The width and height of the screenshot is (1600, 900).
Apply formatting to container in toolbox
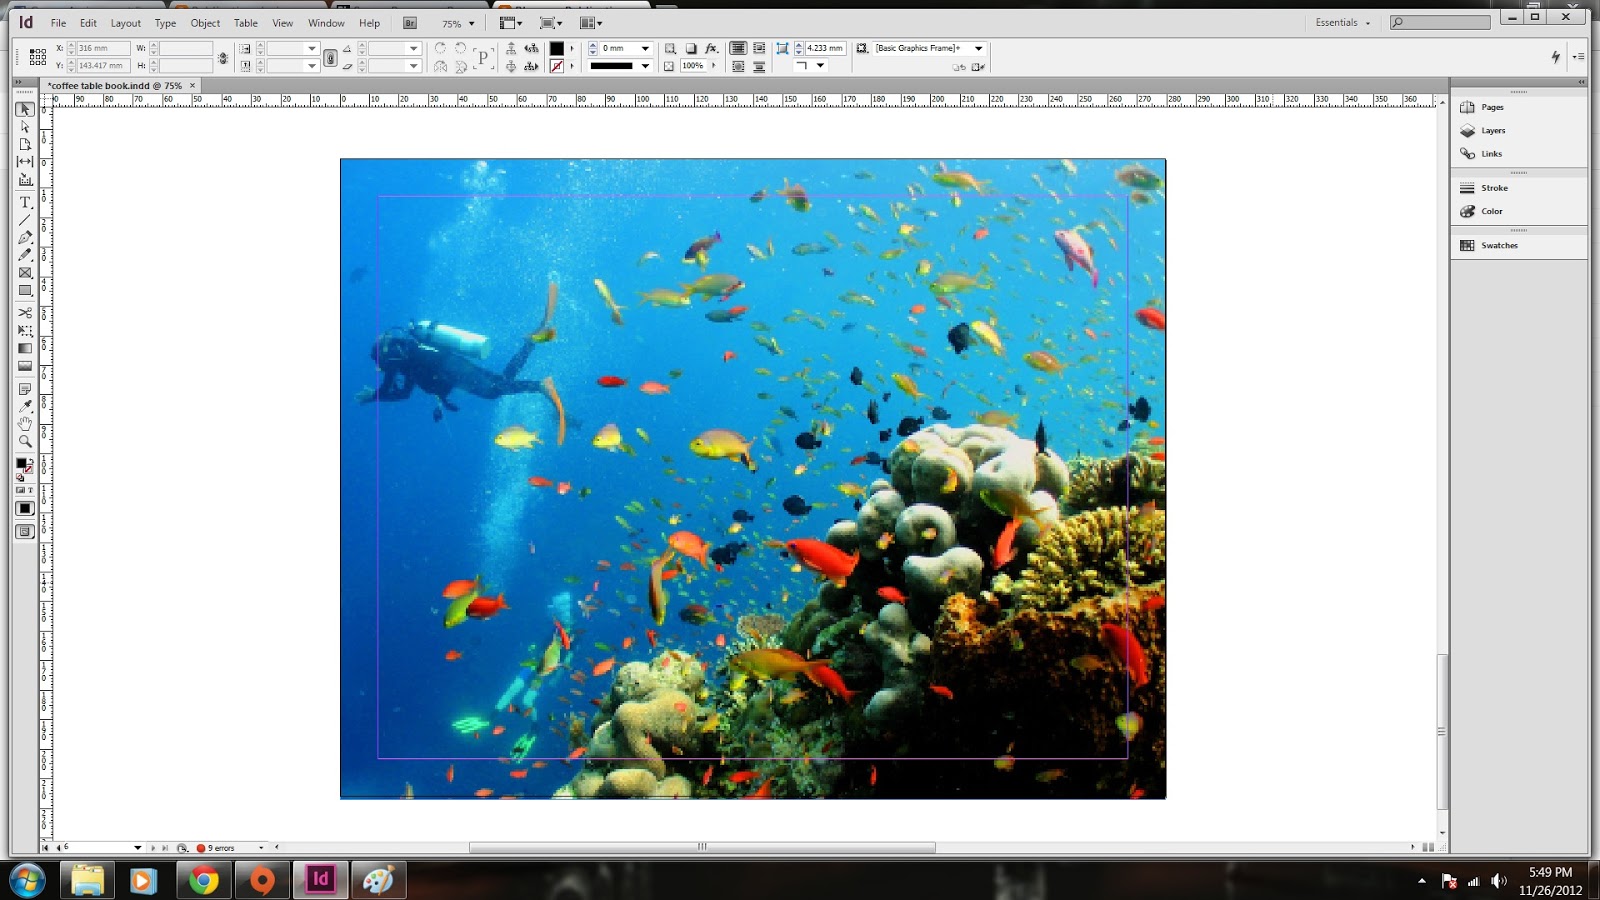point(20,491)
